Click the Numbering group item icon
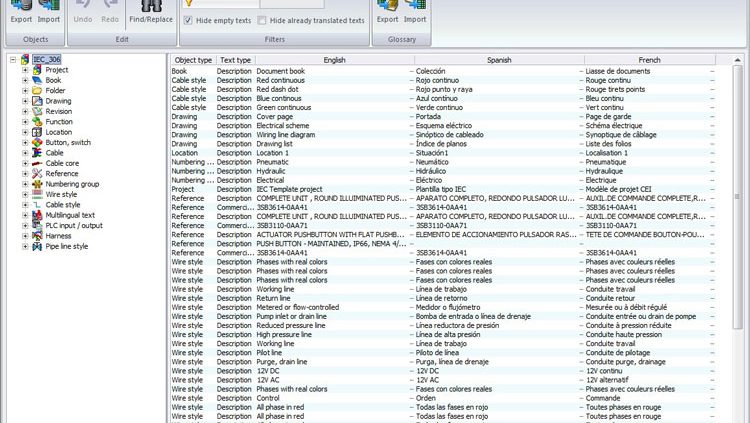The image size is (750, 423). pyautogui.click(x=37, y=184)
